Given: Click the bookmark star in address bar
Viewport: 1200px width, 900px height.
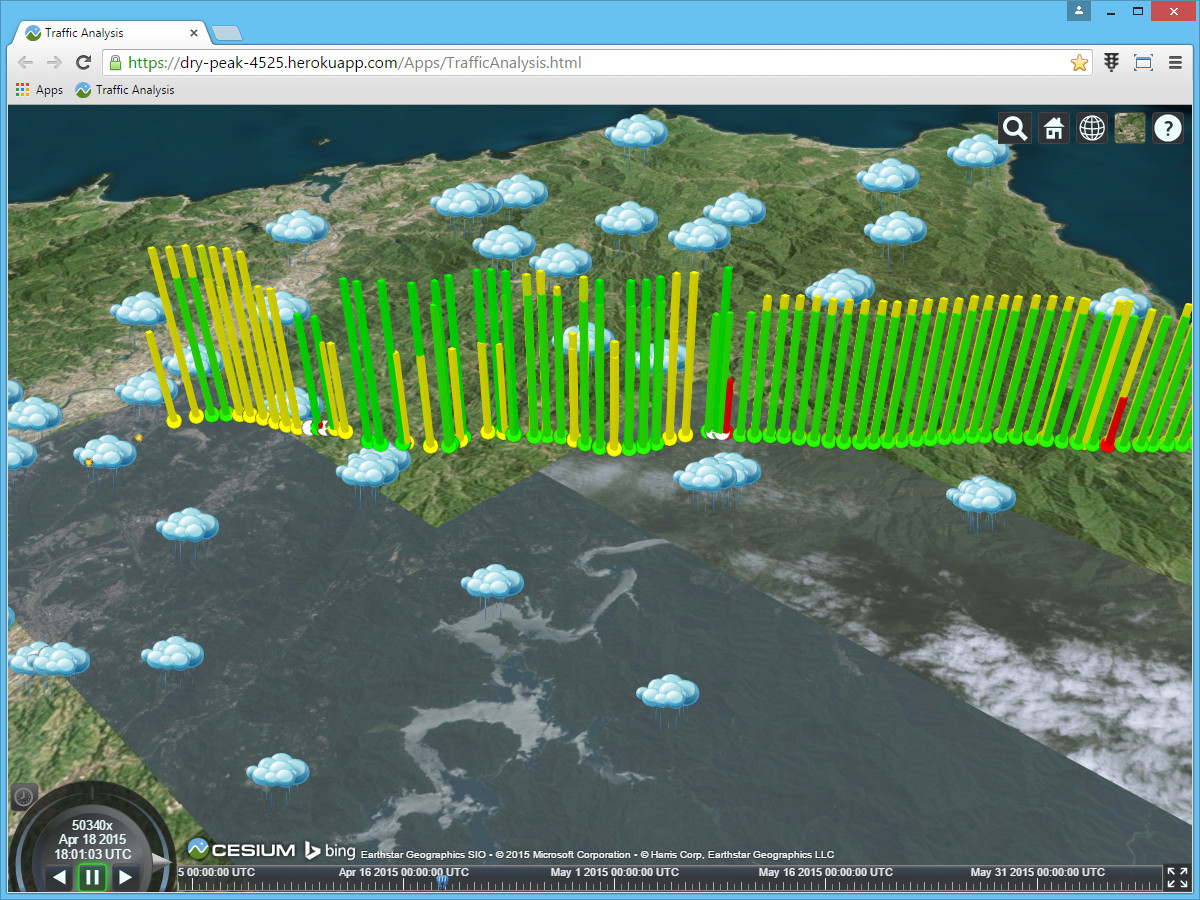Looking at the screenshot, I should 1079,62.
